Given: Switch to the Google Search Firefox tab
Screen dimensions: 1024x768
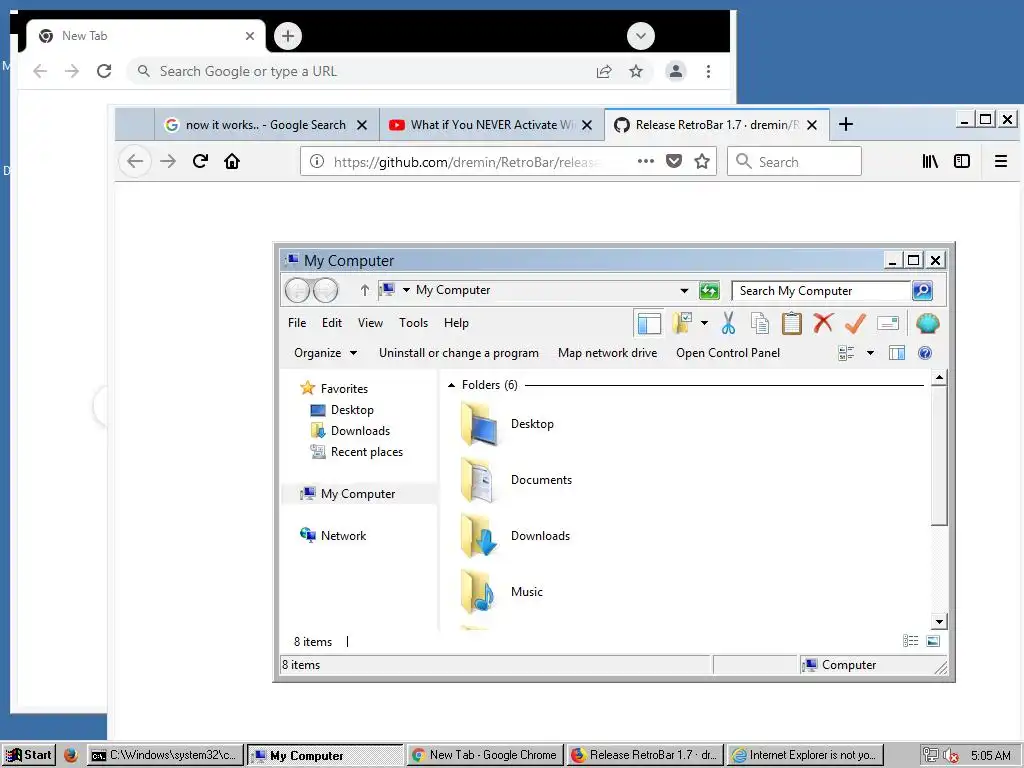Looking at the screenshot, I should pyautogui.click(x=266, y=125).
